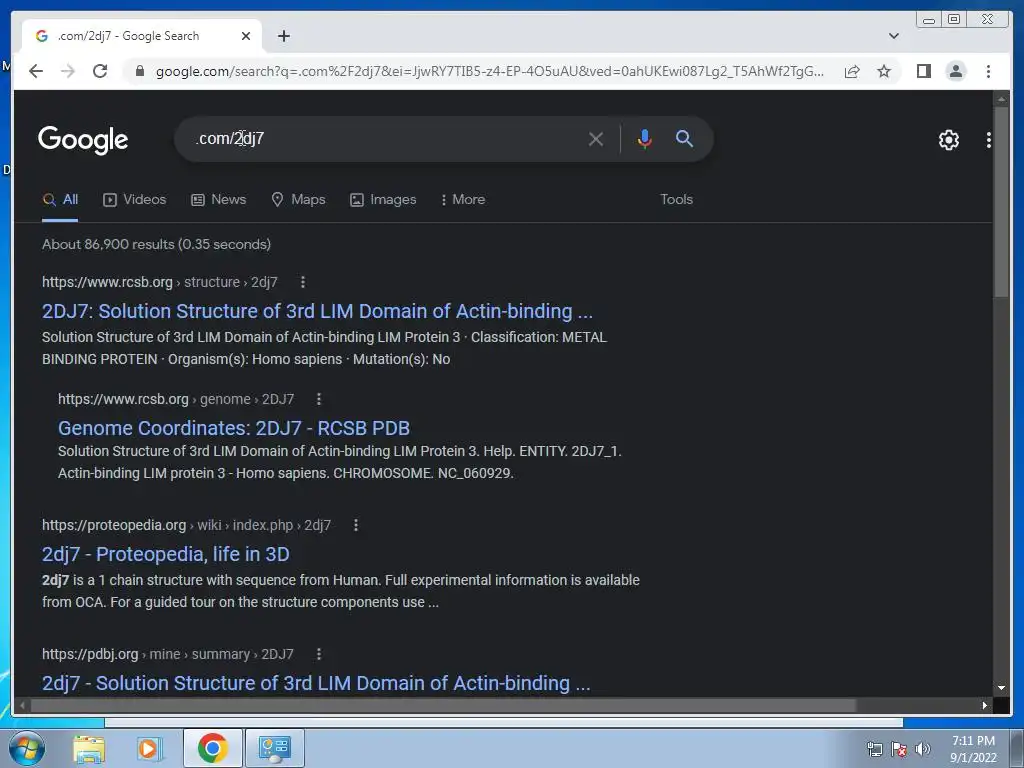Open more options for rcsb genome result
The image size is (1024, 768).
click(319, 399)
